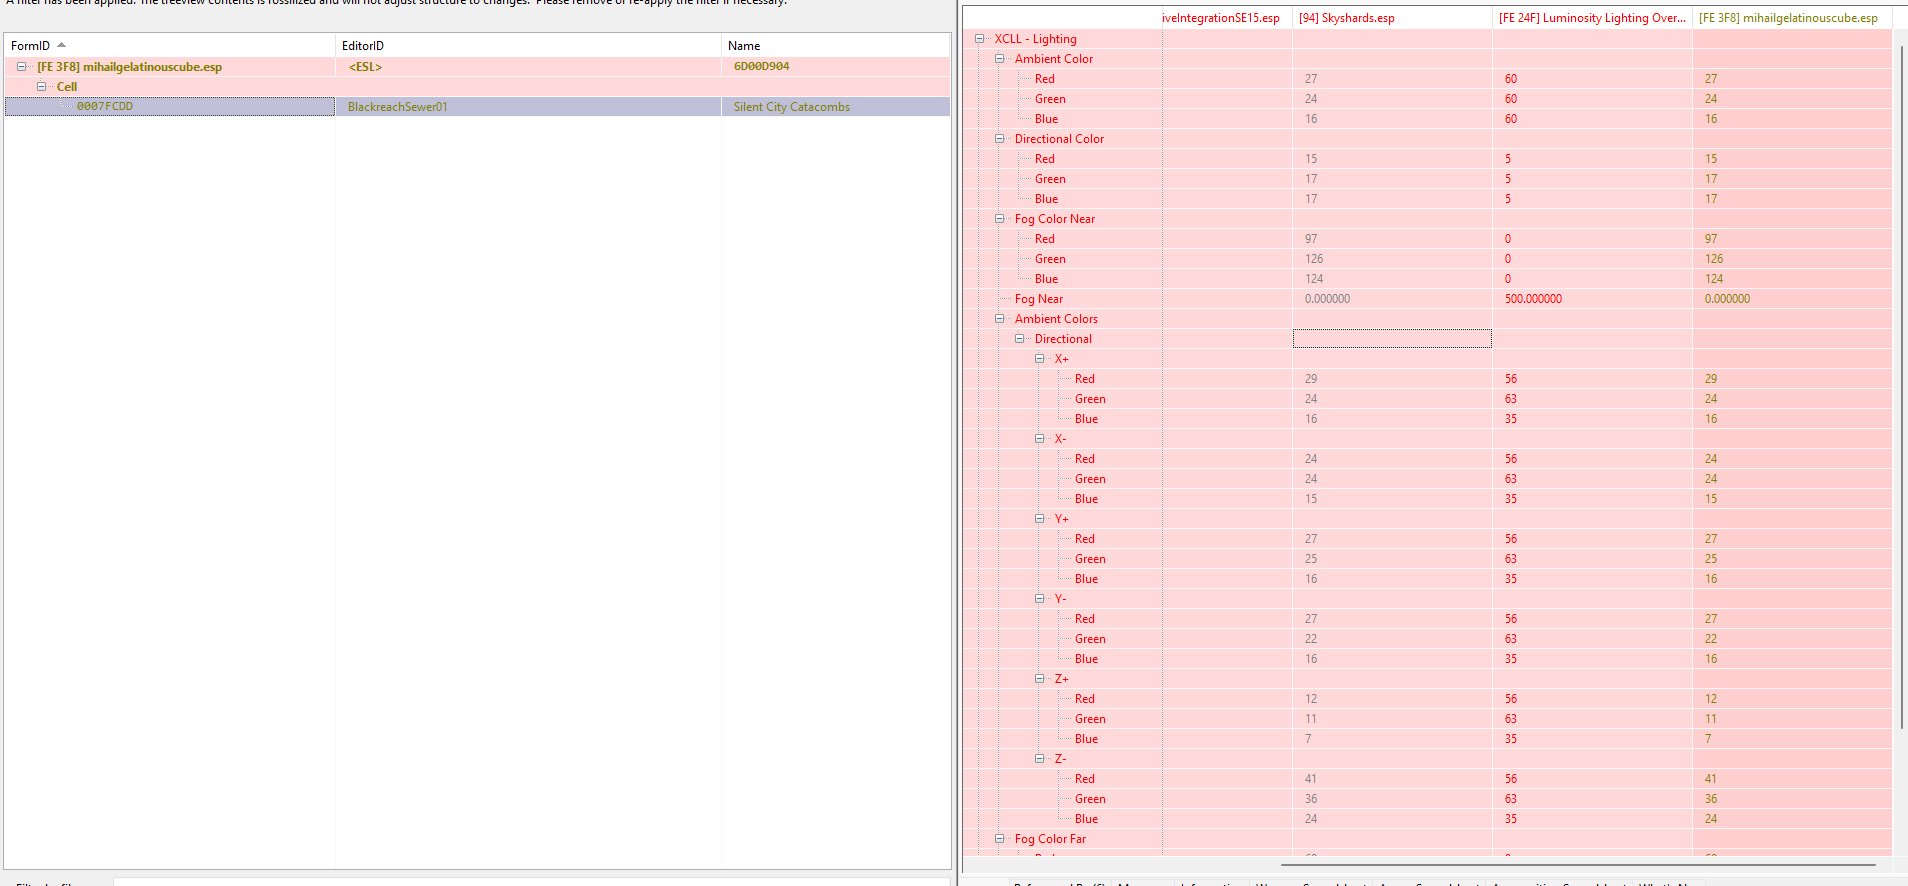Collapse the Z+ color group
Image resolution: width=1908 pixels, height=886 pixels.
pos(1039,679)
